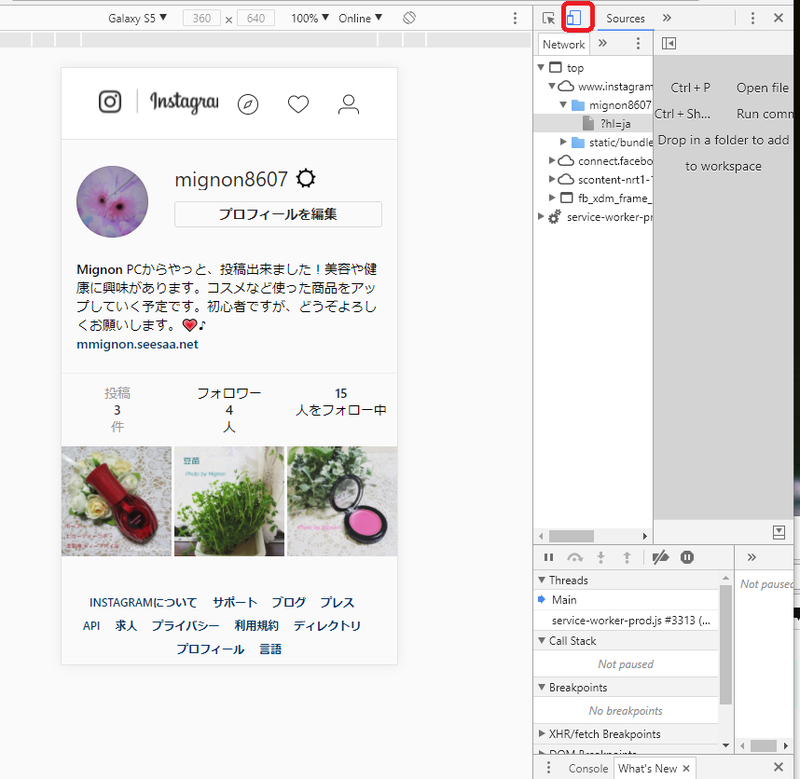Image resolution: width=800 pixels, height=779 pixels.
Task: Open the console drawer three-dot menu
Action: point(548,768)
